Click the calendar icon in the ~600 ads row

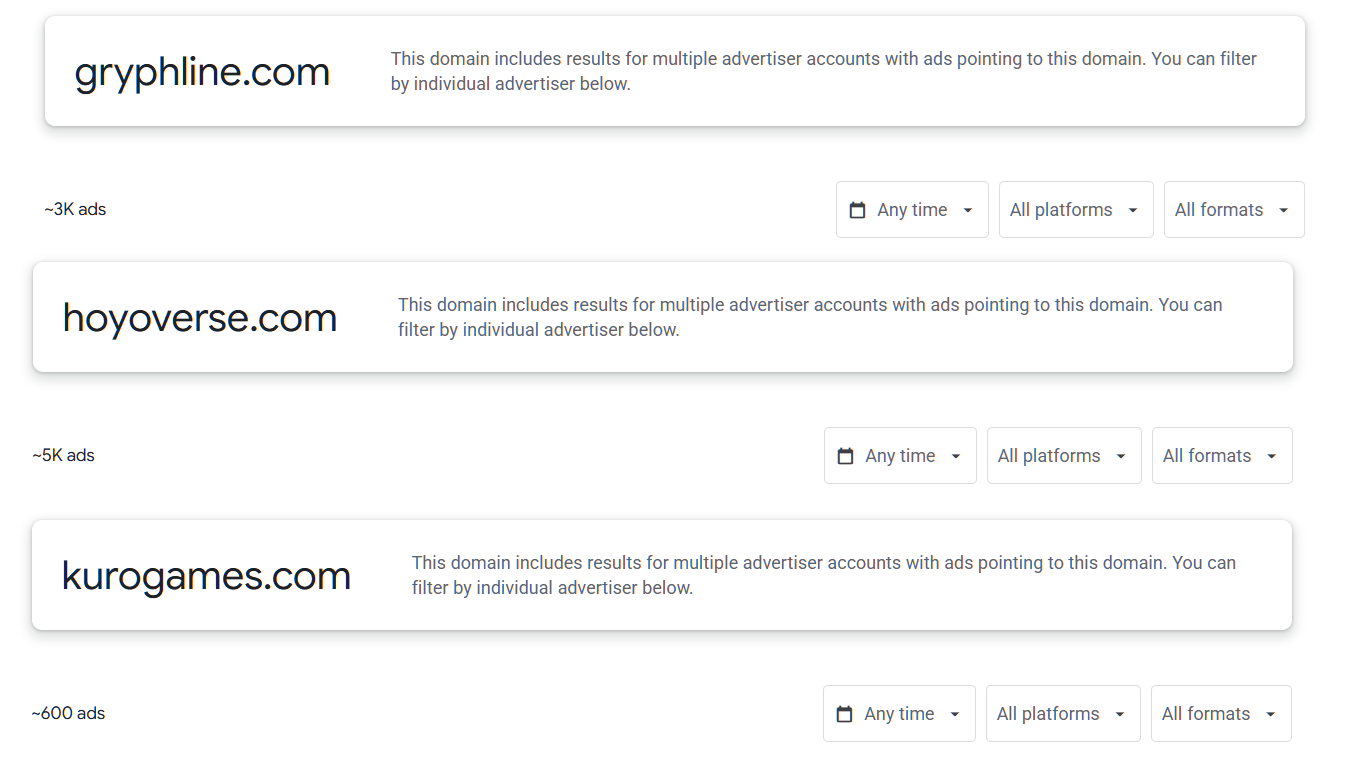(x=844, y=714)
